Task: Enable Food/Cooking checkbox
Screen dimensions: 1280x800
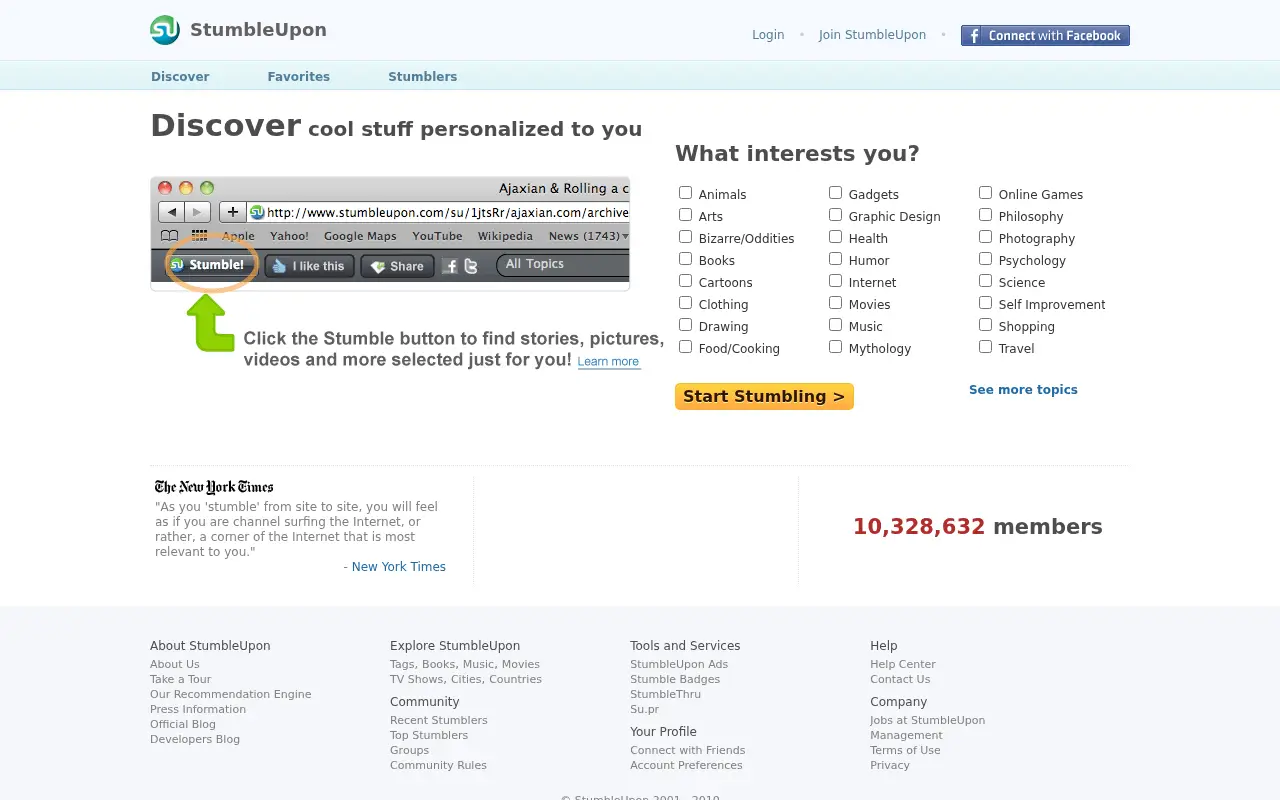Action: point(685,347)
